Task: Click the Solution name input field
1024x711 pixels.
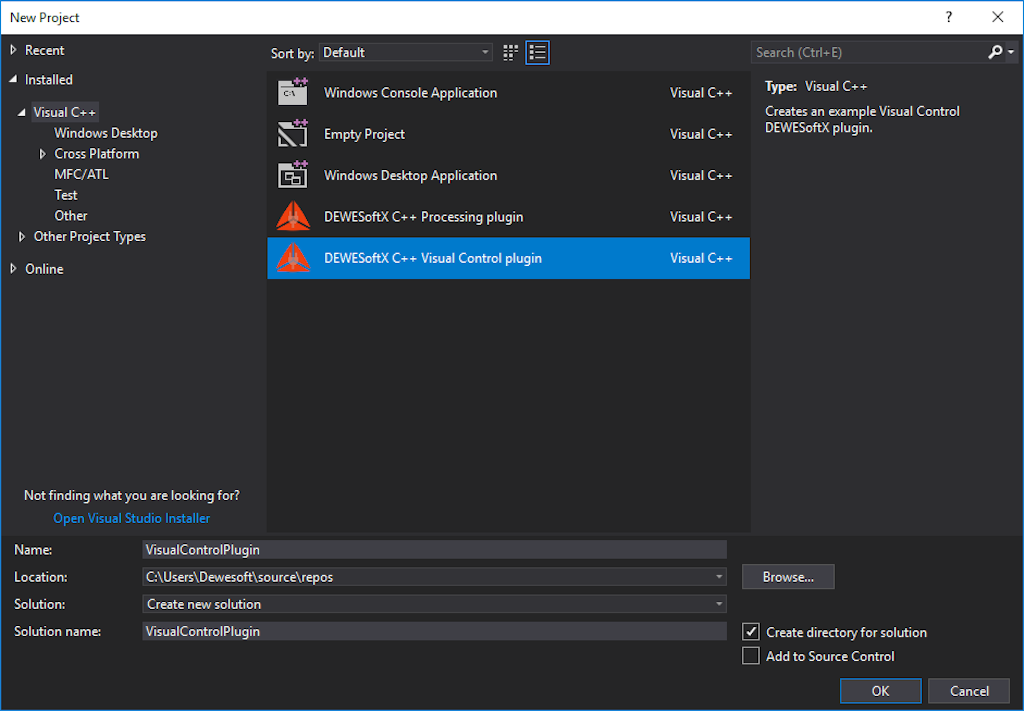Action: [434, 631]
